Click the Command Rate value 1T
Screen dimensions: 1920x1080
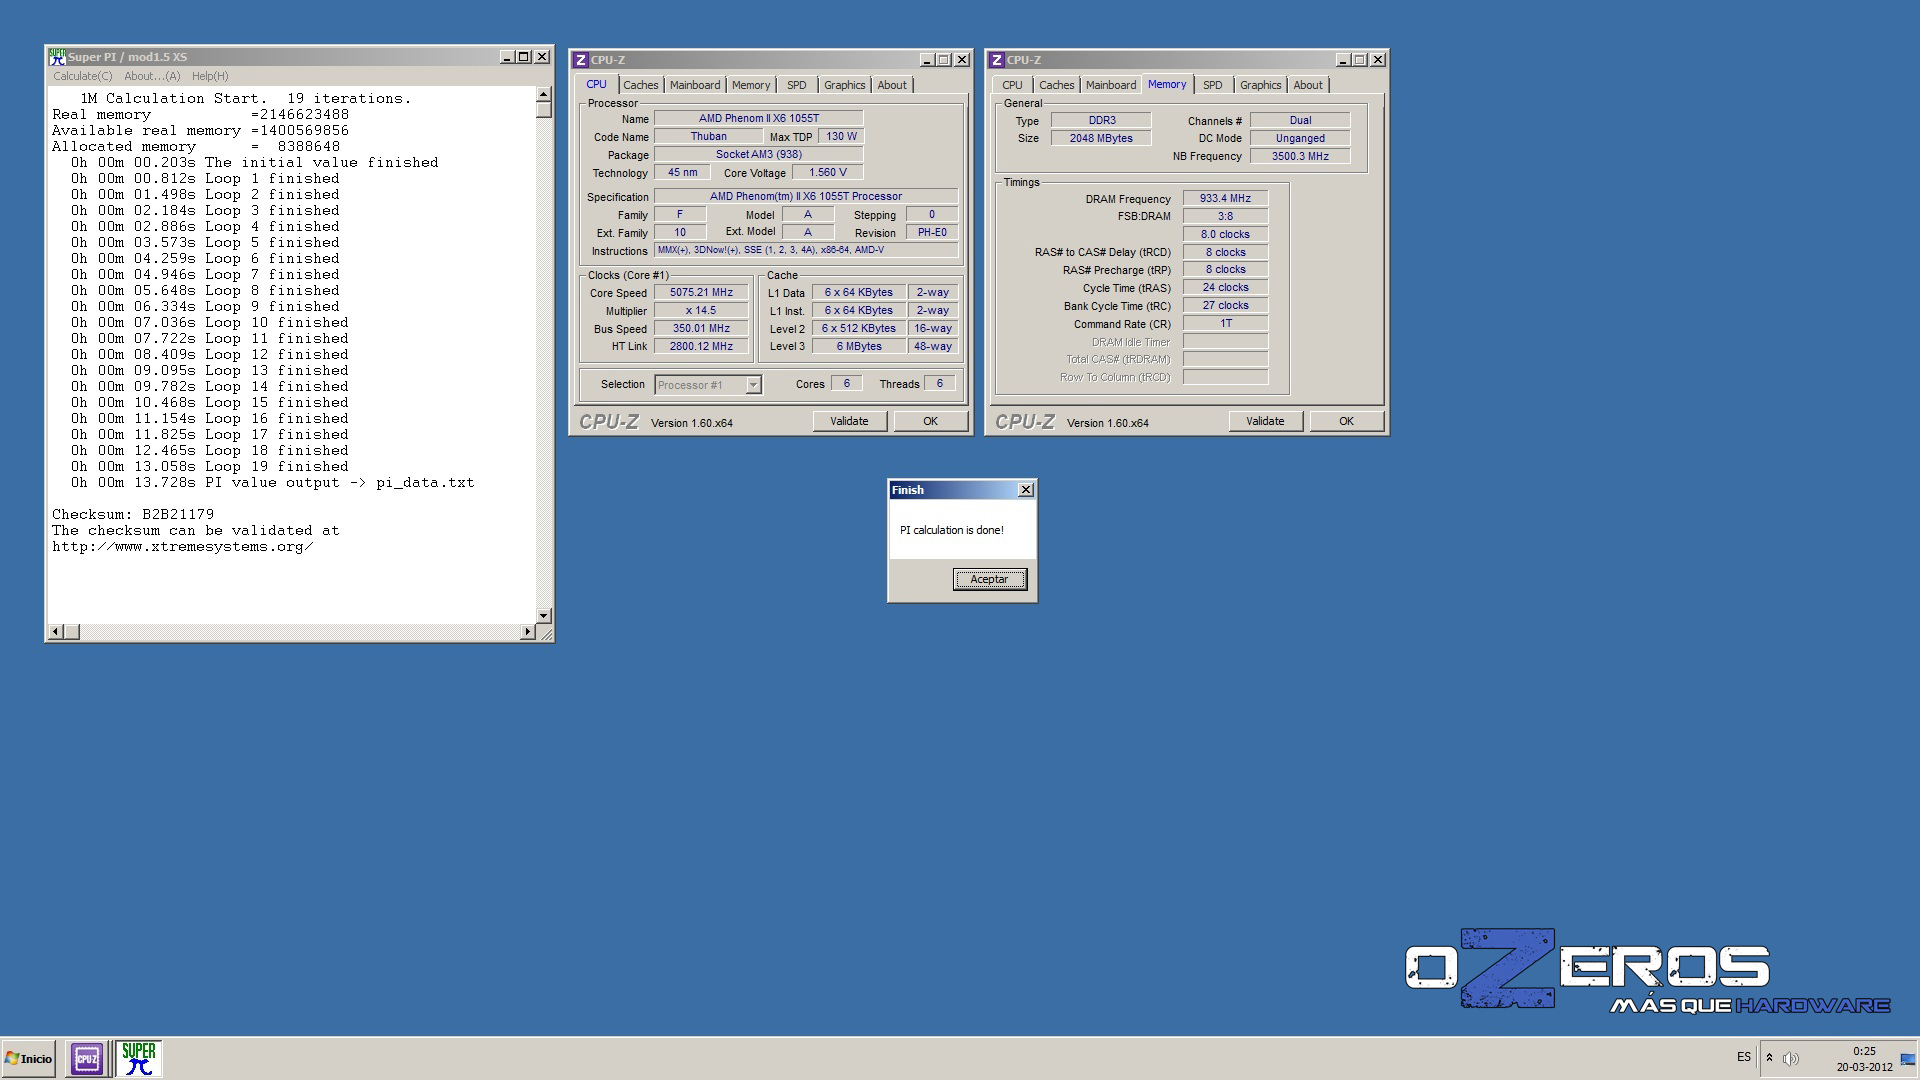point(1225,323)
